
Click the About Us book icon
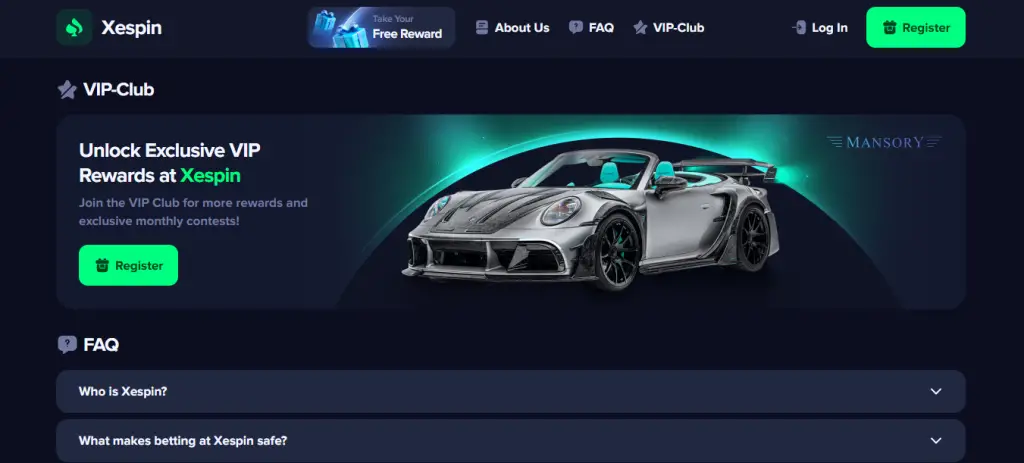coord(482,27)
